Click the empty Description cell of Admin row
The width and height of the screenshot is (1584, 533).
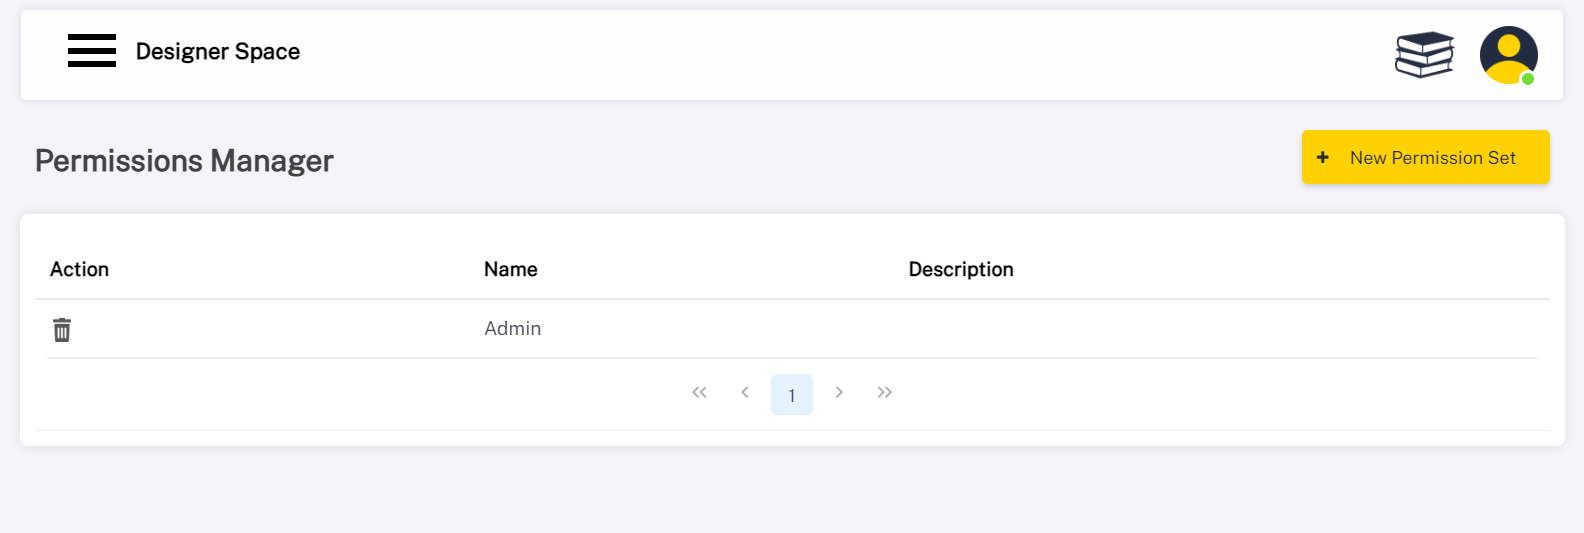click(1100, 329)
